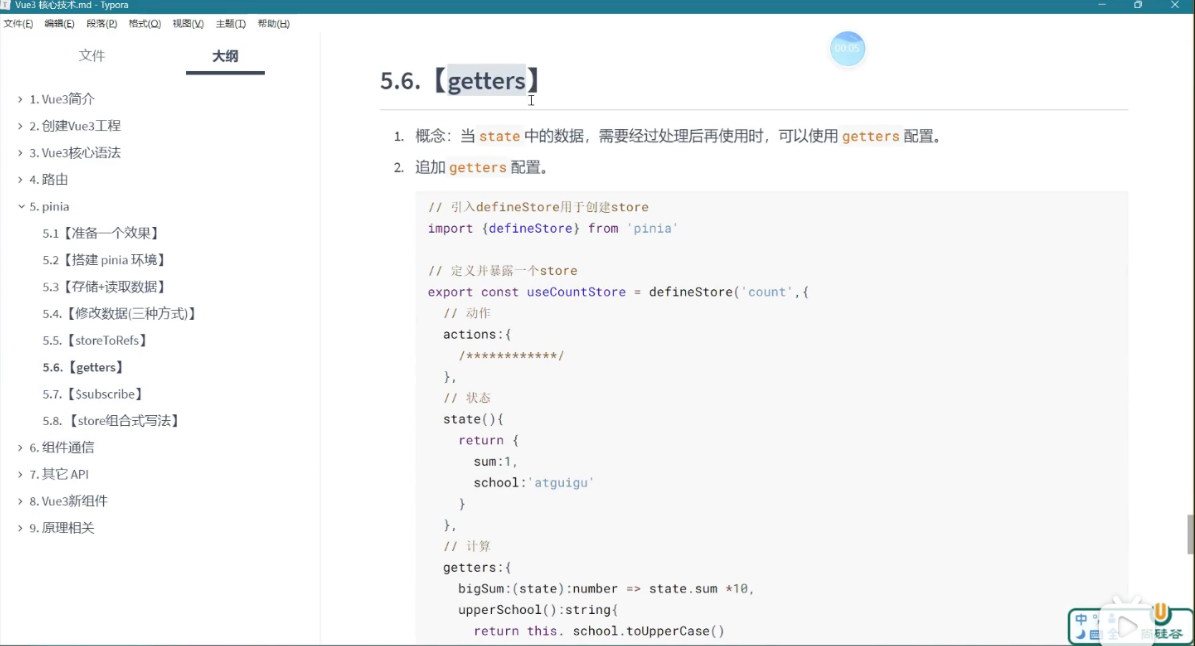Viewport: 1195px width, 646px height.
Task: Click the bigSum arrow function line
Action: point(606,589)
